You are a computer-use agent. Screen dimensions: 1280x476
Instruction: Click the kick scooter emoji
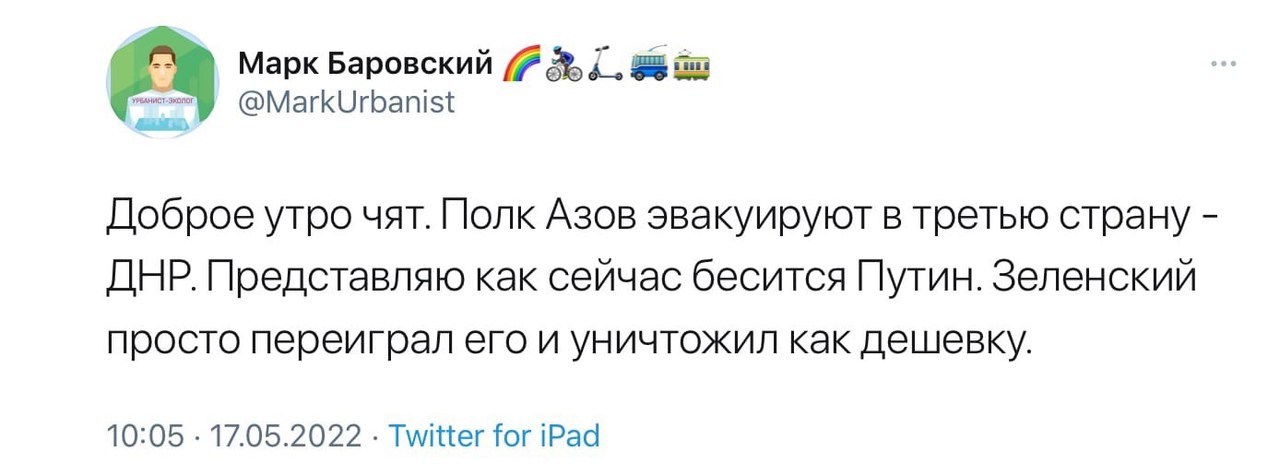click(605, 66)
